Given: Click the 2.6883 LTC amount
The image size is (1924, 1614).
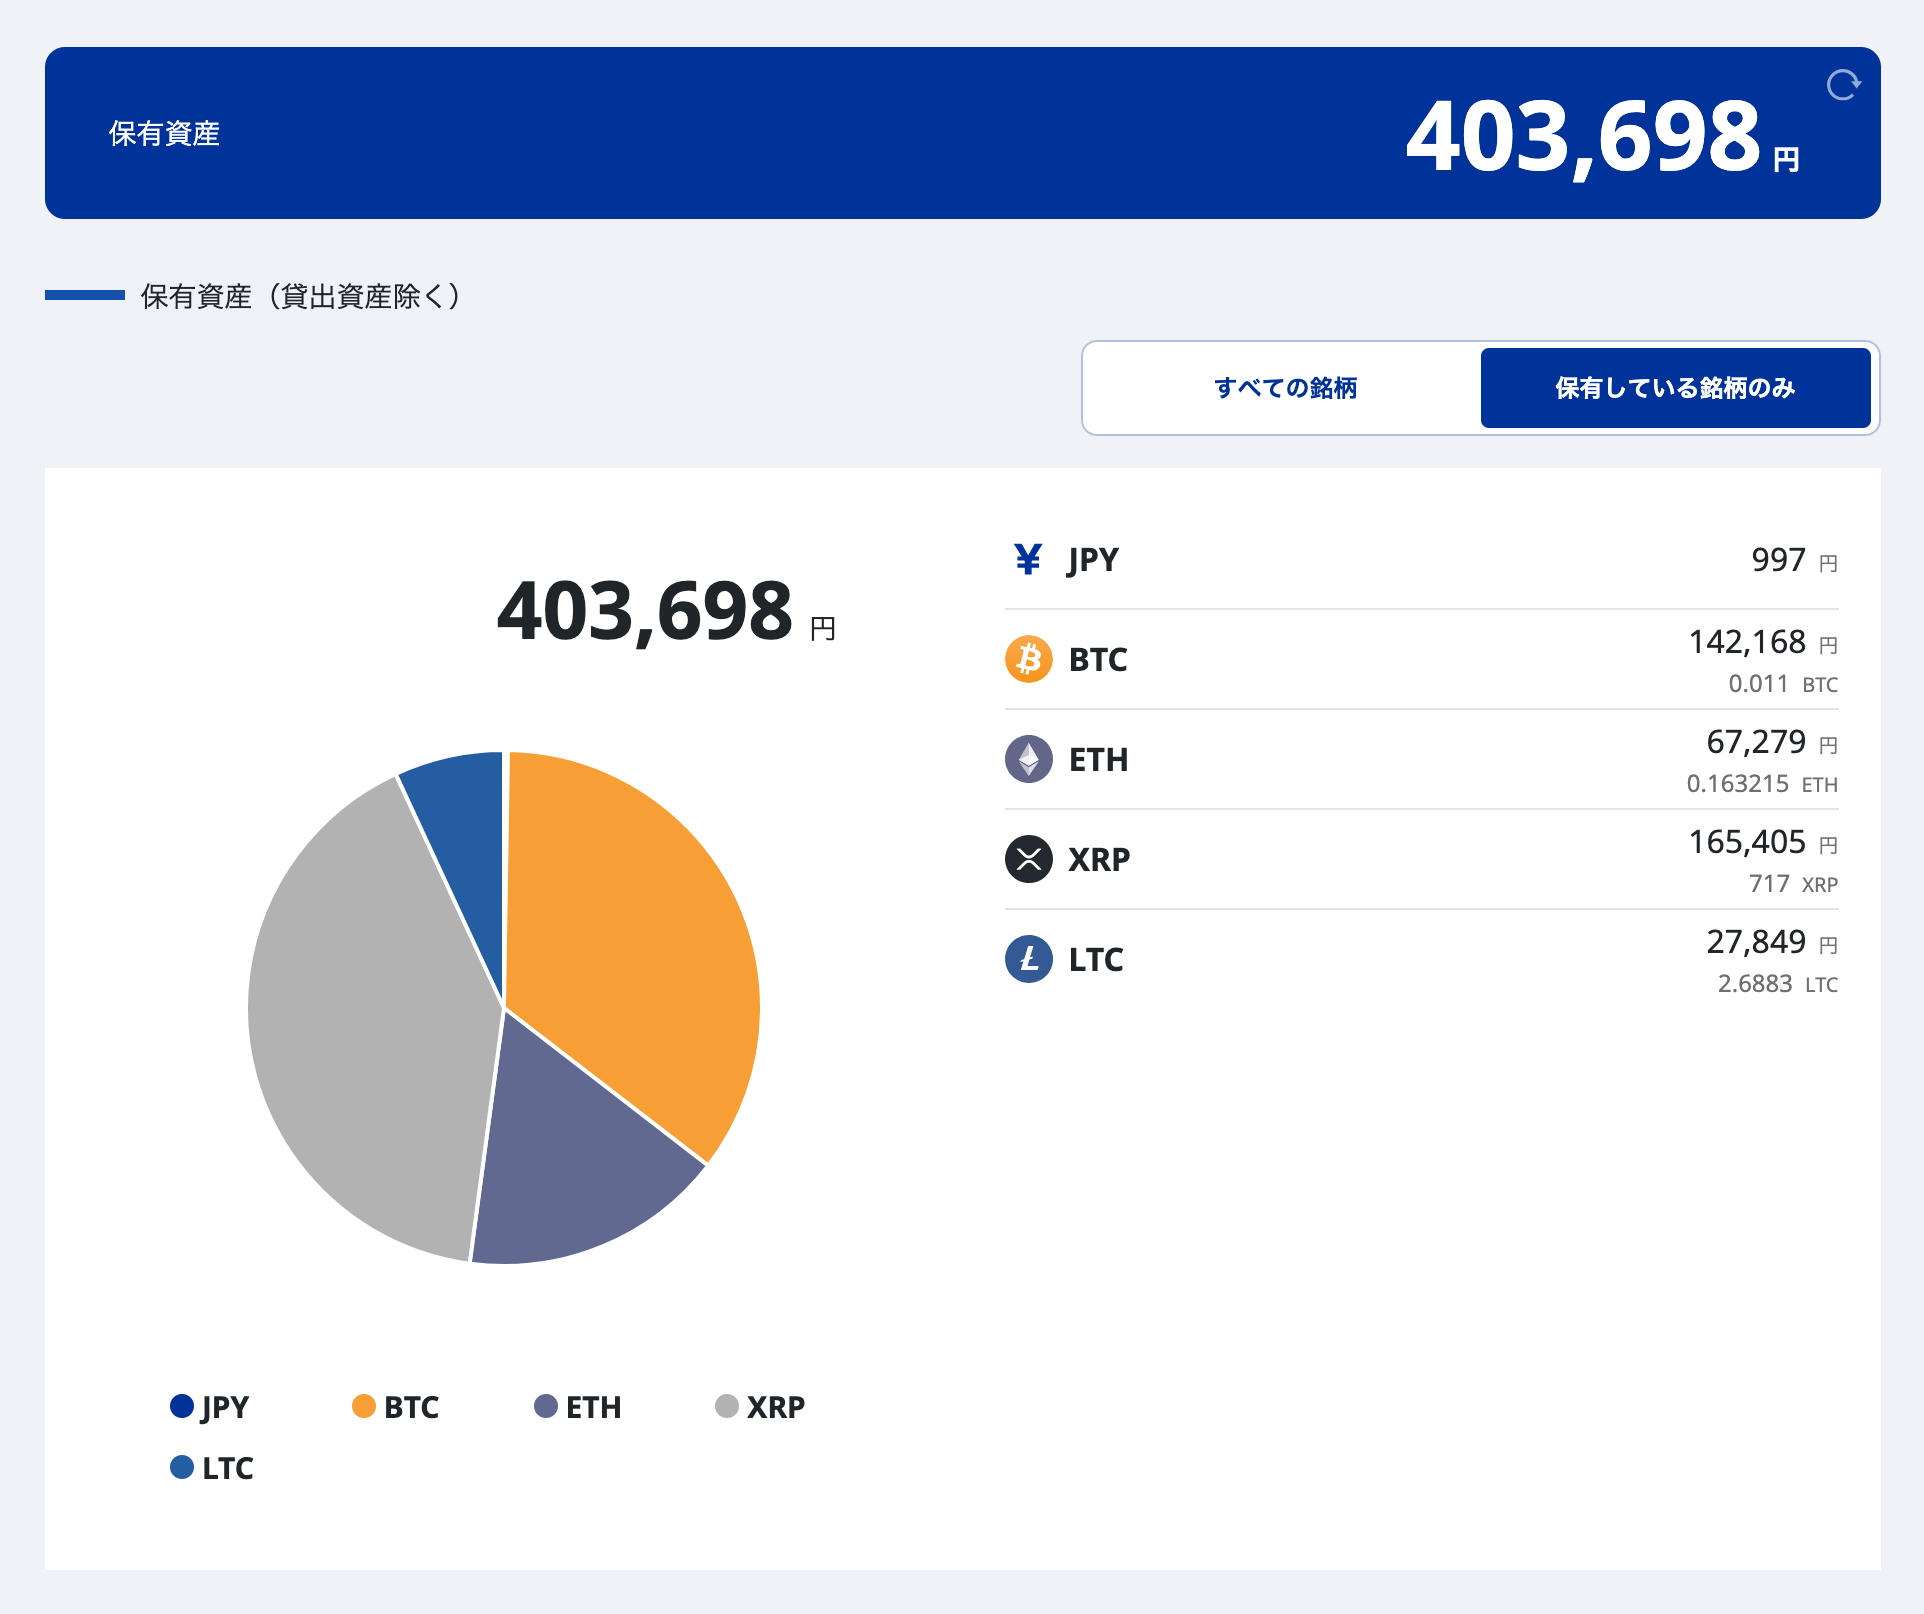Looking at the screenshot, I should coord(1778,984).
